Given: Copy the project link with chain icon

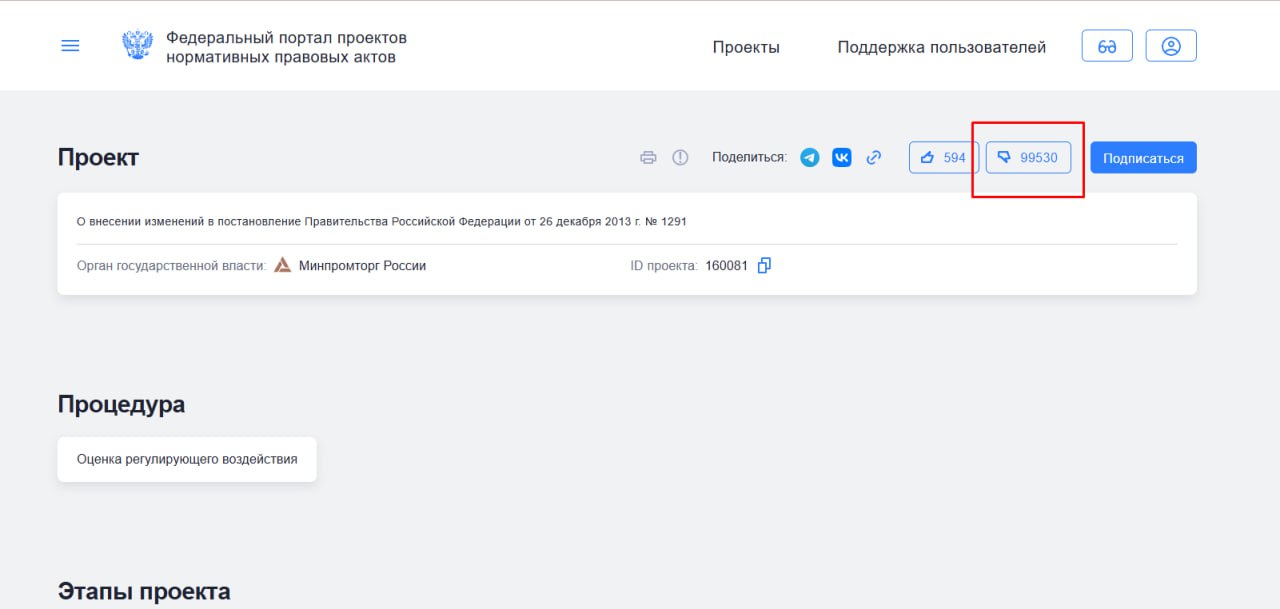Looking at the screenshot, I should pyautogui.click(x=874, y=158).
